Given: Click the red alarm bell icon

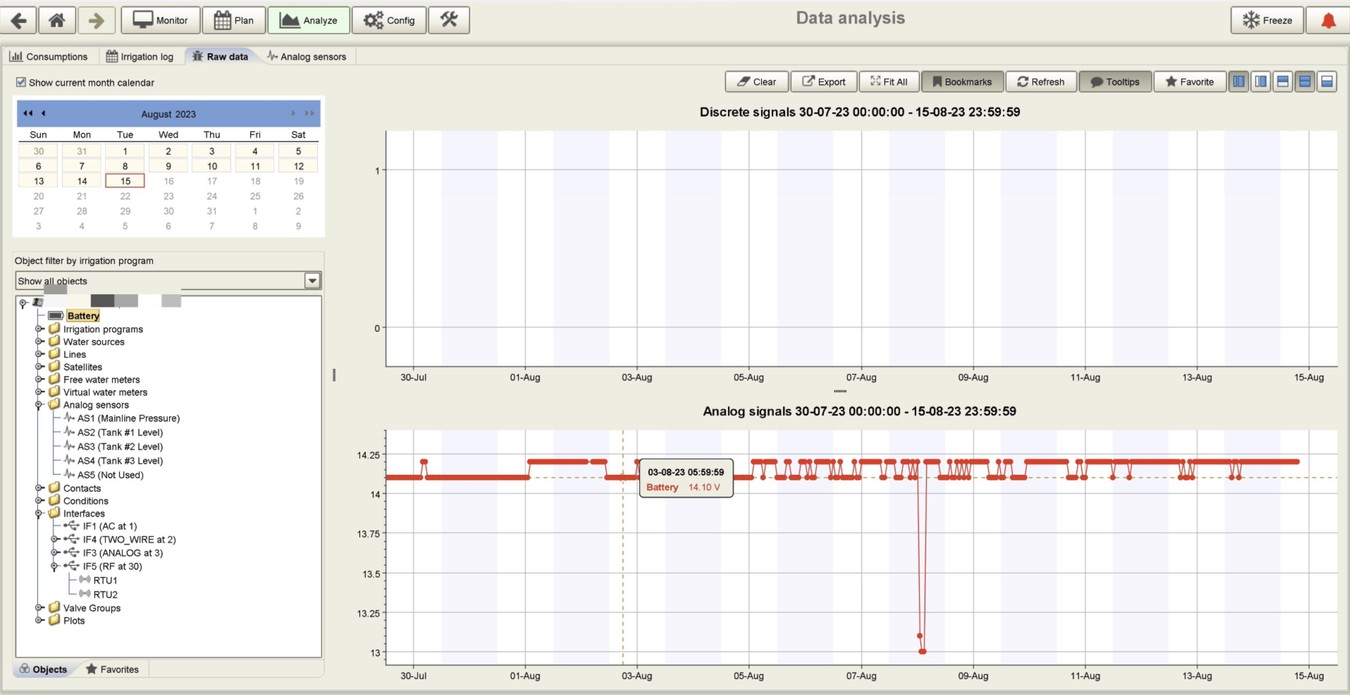Looking at the screenshot, I should [1328, 20].
